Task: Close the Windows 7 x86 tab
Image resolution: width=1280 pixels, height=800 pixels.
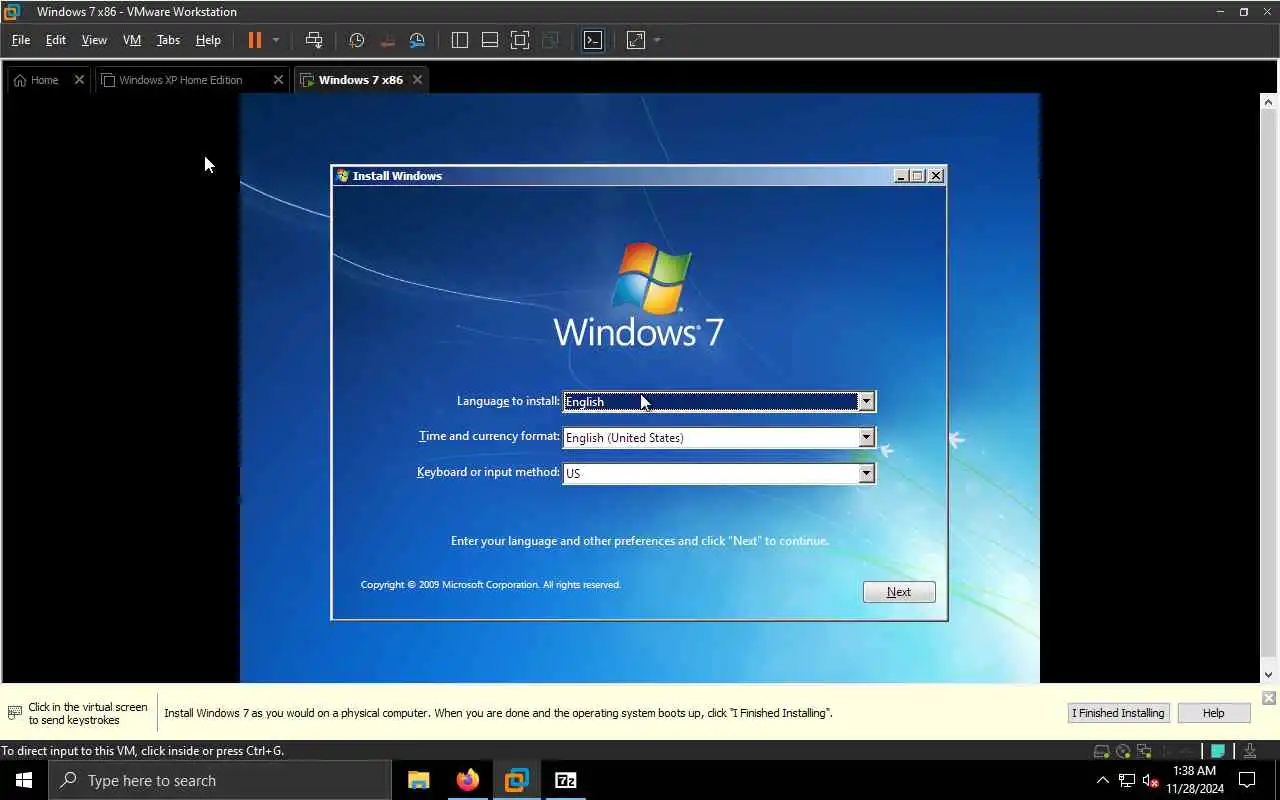Action: point(417,80)
